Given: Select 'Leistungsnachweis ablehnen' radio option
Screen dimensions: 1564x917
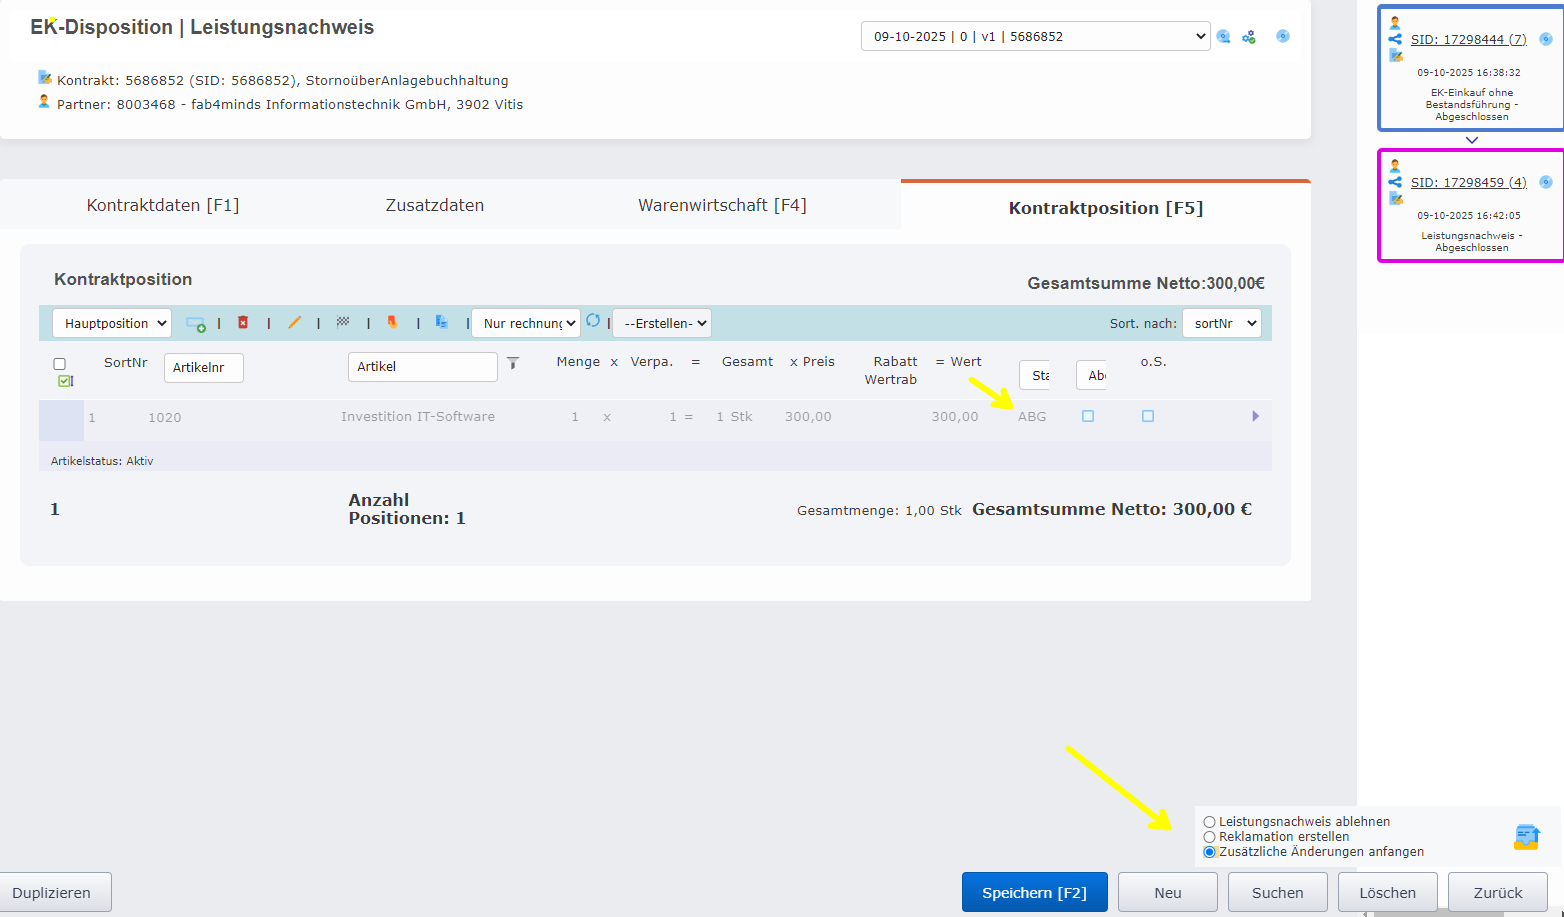Looking at the screenshot, I should (x=1210, y=822).
